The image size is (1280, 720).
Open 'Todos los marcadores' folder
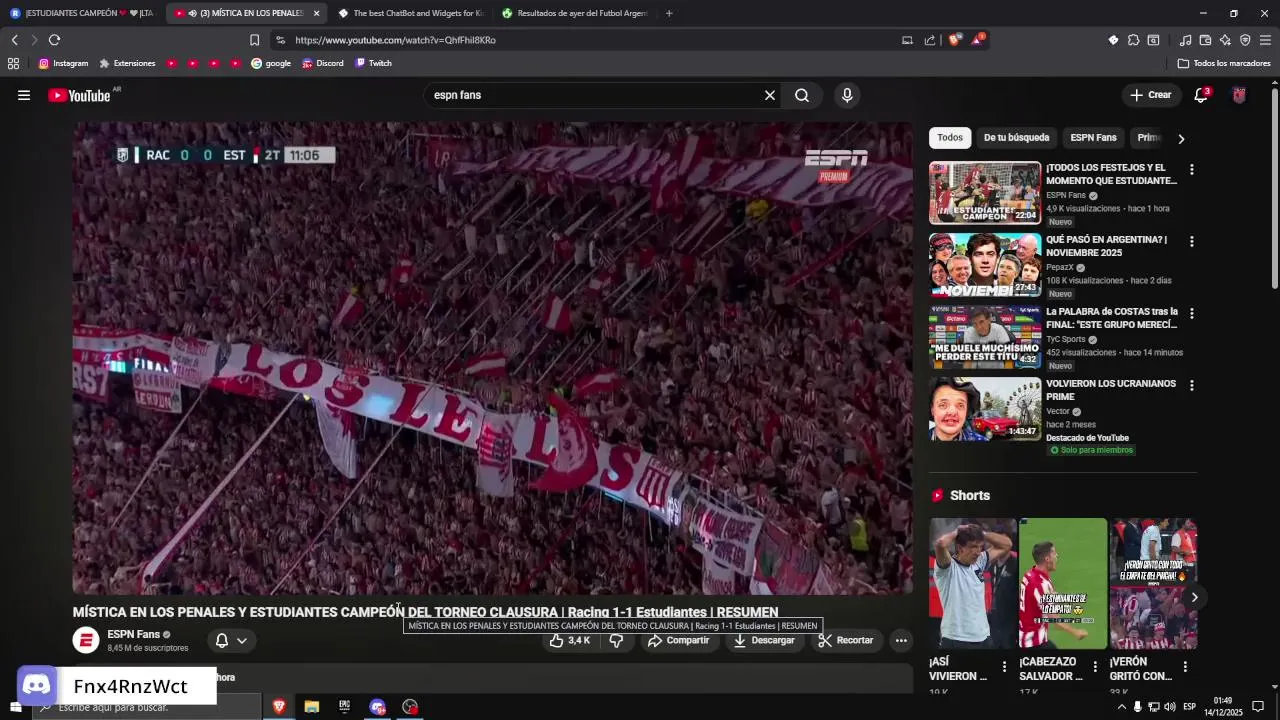tap(1224, 63)
